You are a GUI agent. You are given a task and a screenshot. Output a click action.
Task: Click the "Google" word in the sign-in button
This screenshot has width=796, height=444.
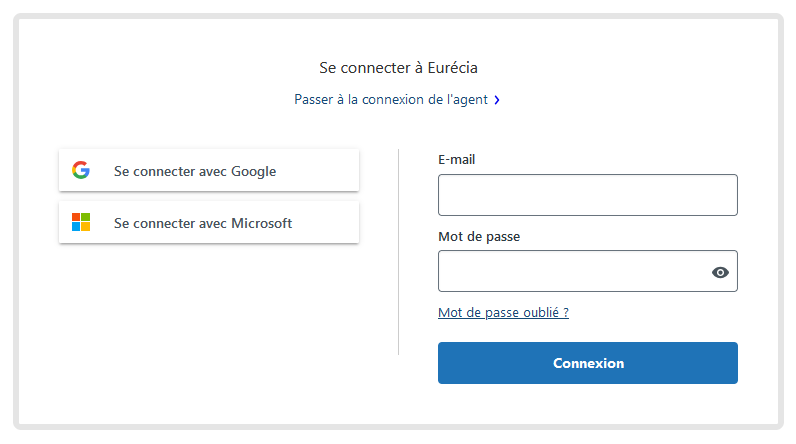point(253,172)
